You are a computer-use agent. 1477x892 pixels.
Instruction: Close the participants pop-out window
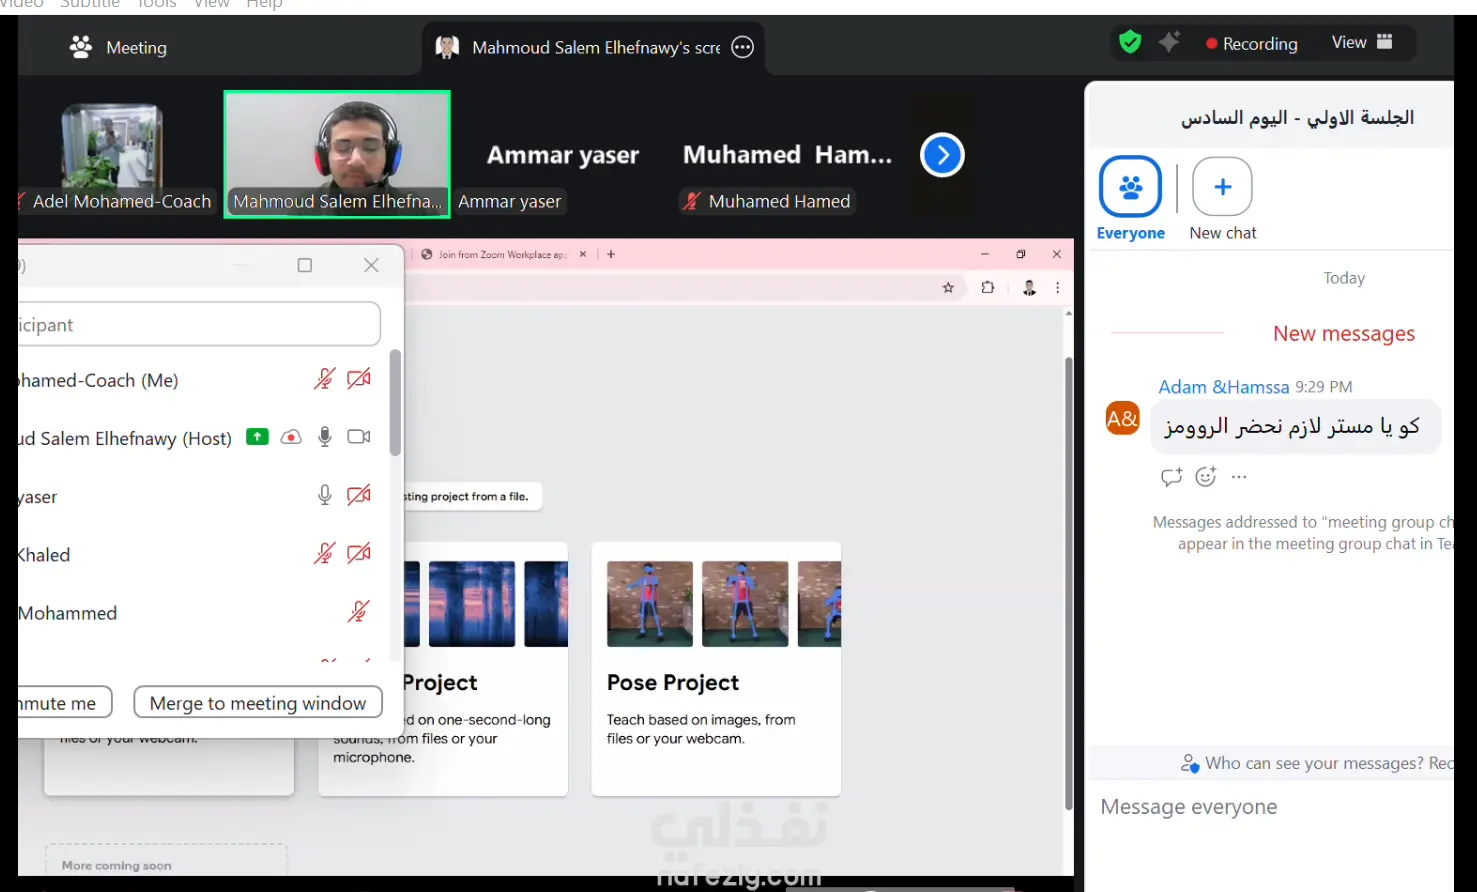[371, 265]
